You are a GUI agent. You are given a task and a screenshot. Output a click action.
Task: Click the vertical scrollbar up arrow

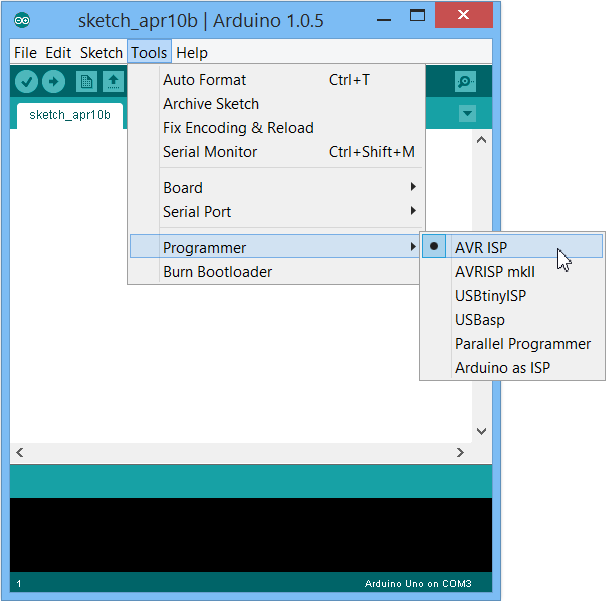(x=482, y=140)
